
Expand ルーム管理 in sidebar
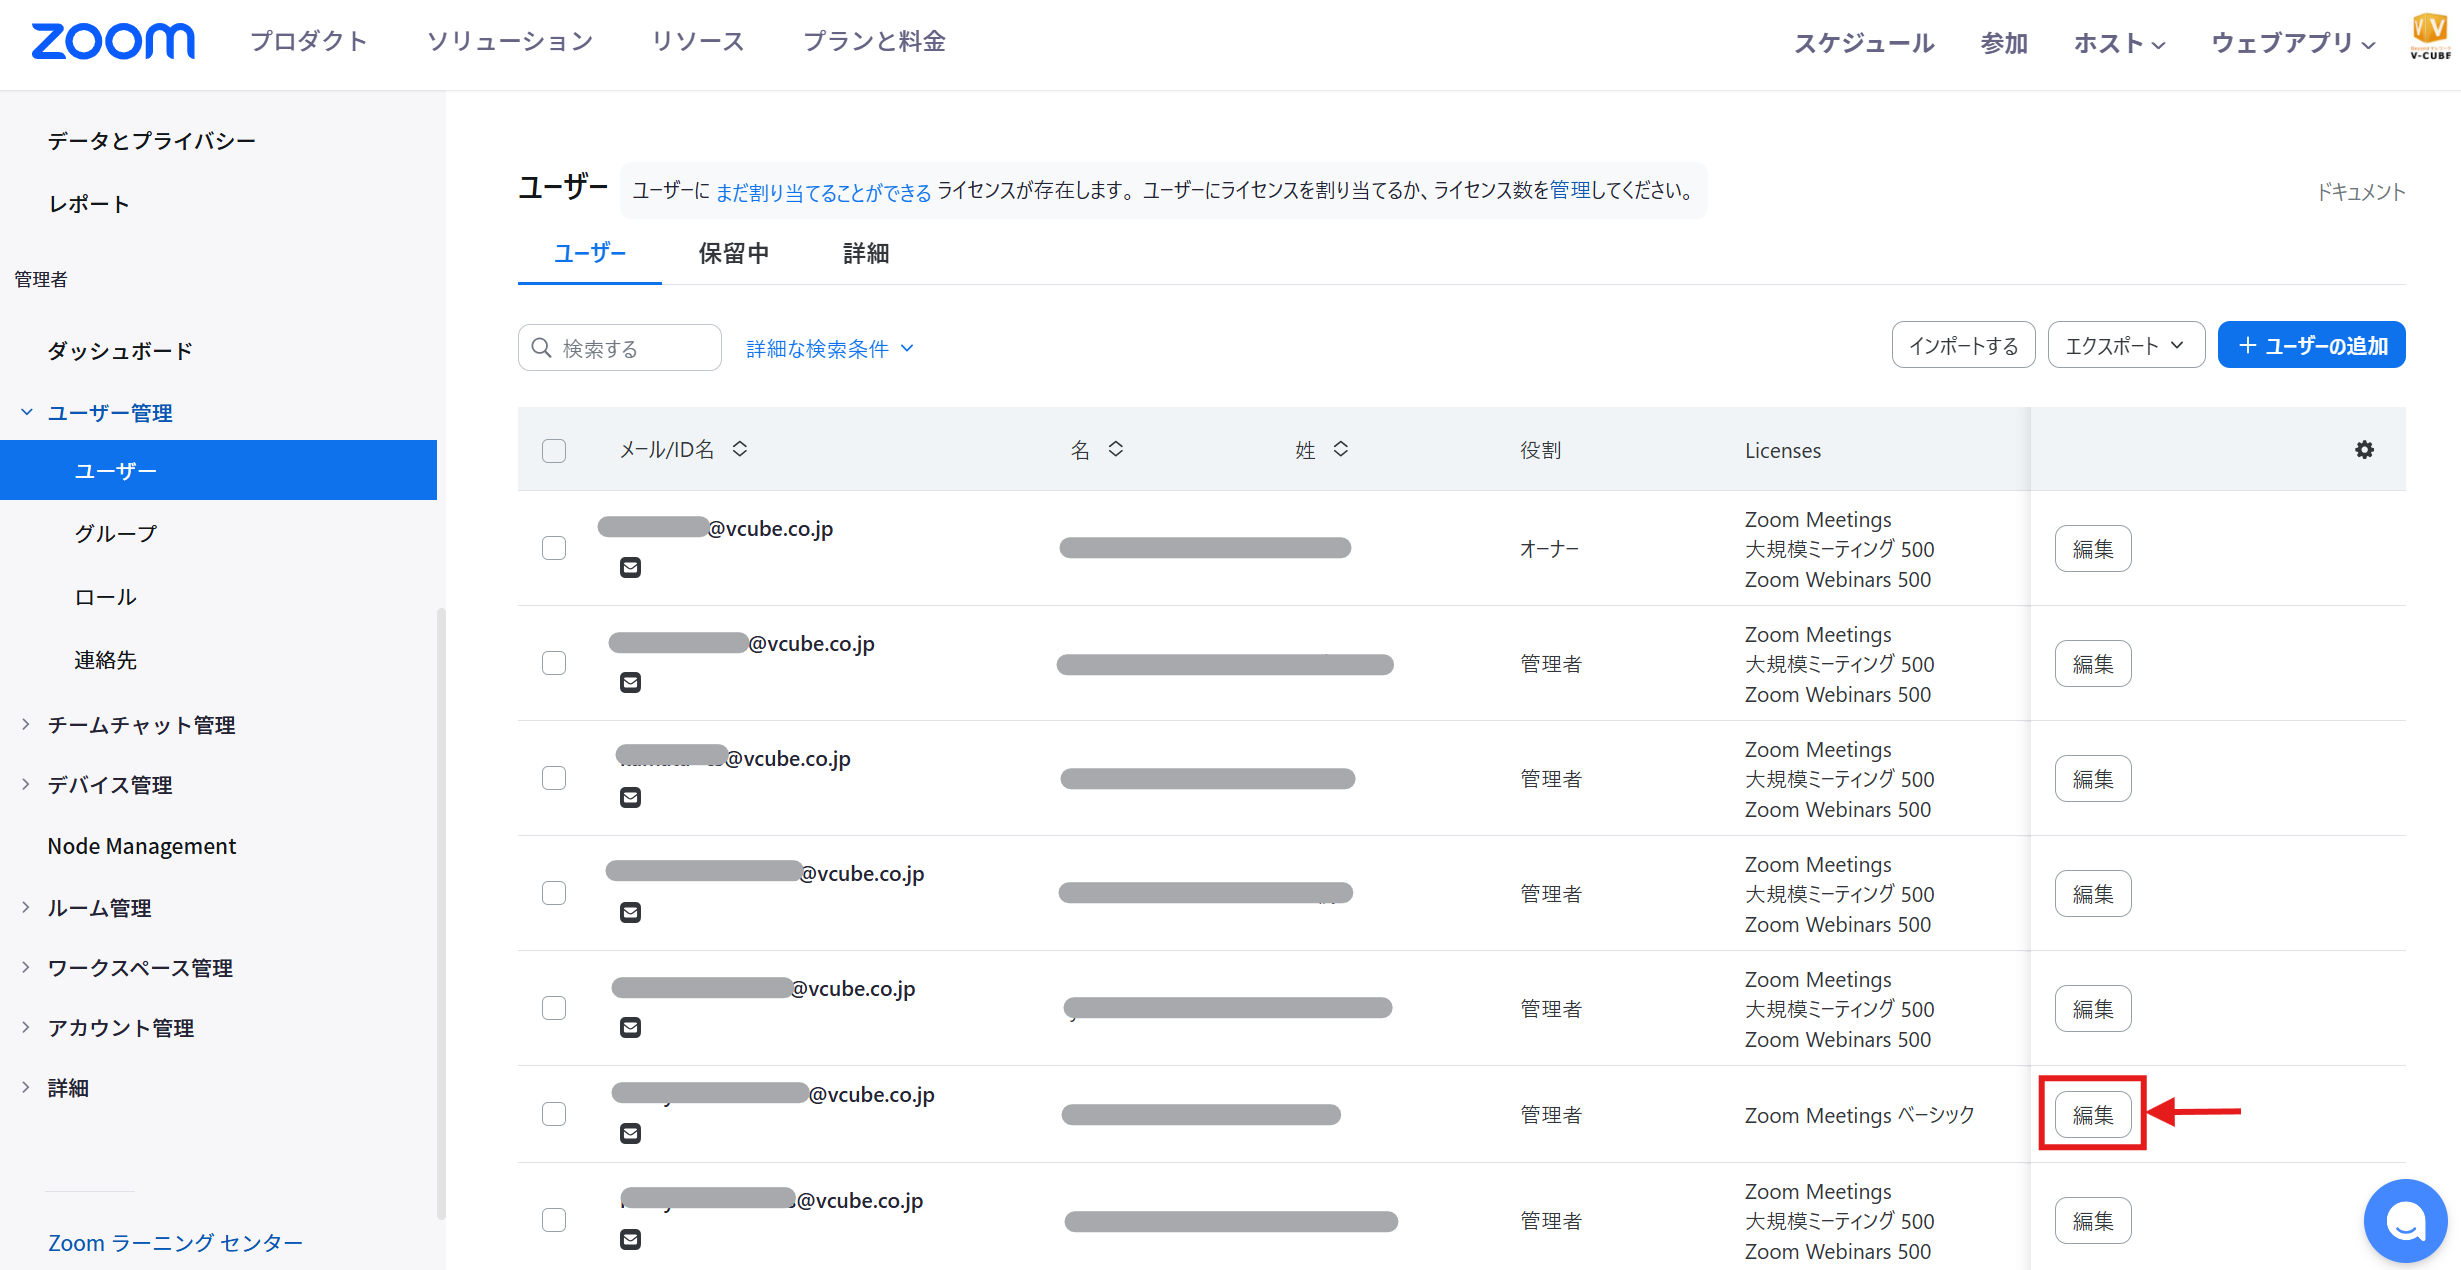(x=26, y=907)
